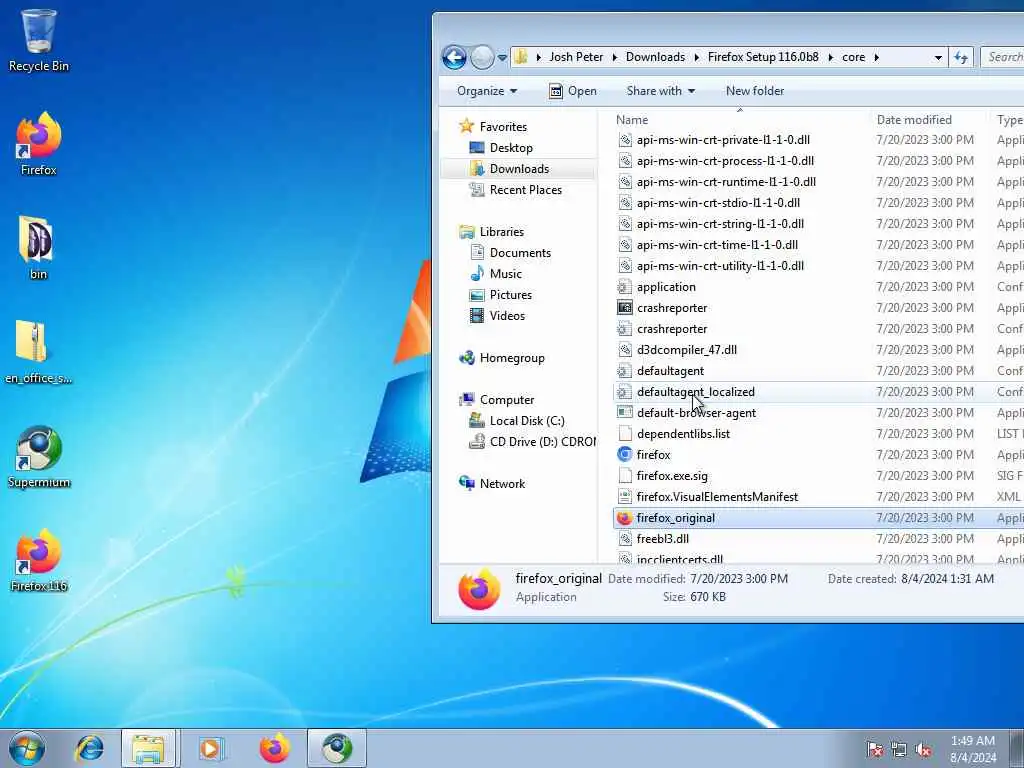The image size is (1024, 768).
Task: Open Windows Media Player from taskbar
Action: (211, 748)
